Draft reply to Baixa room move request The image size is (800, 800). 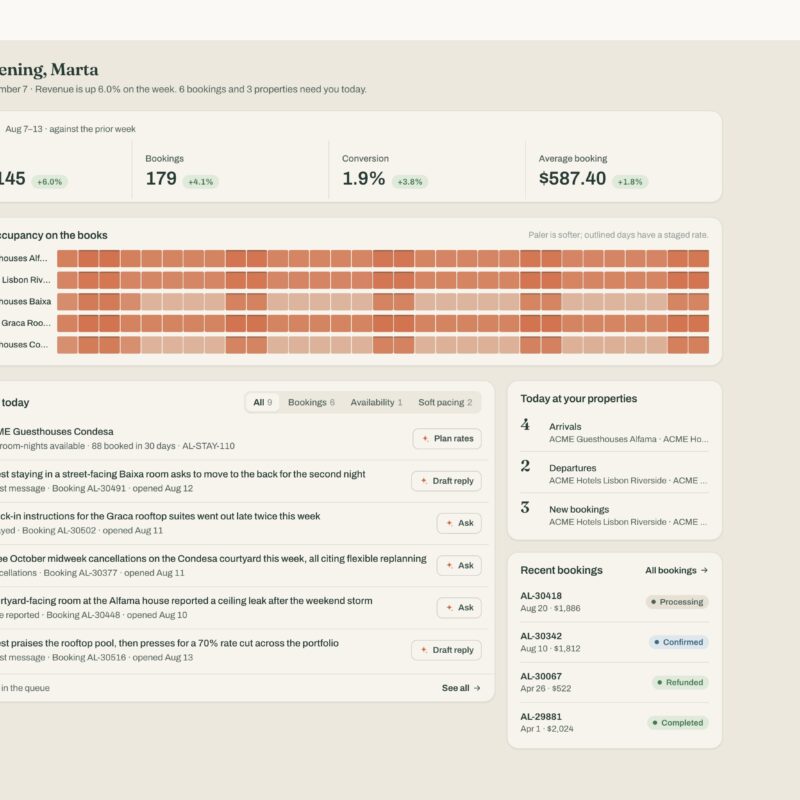(446, 481)
